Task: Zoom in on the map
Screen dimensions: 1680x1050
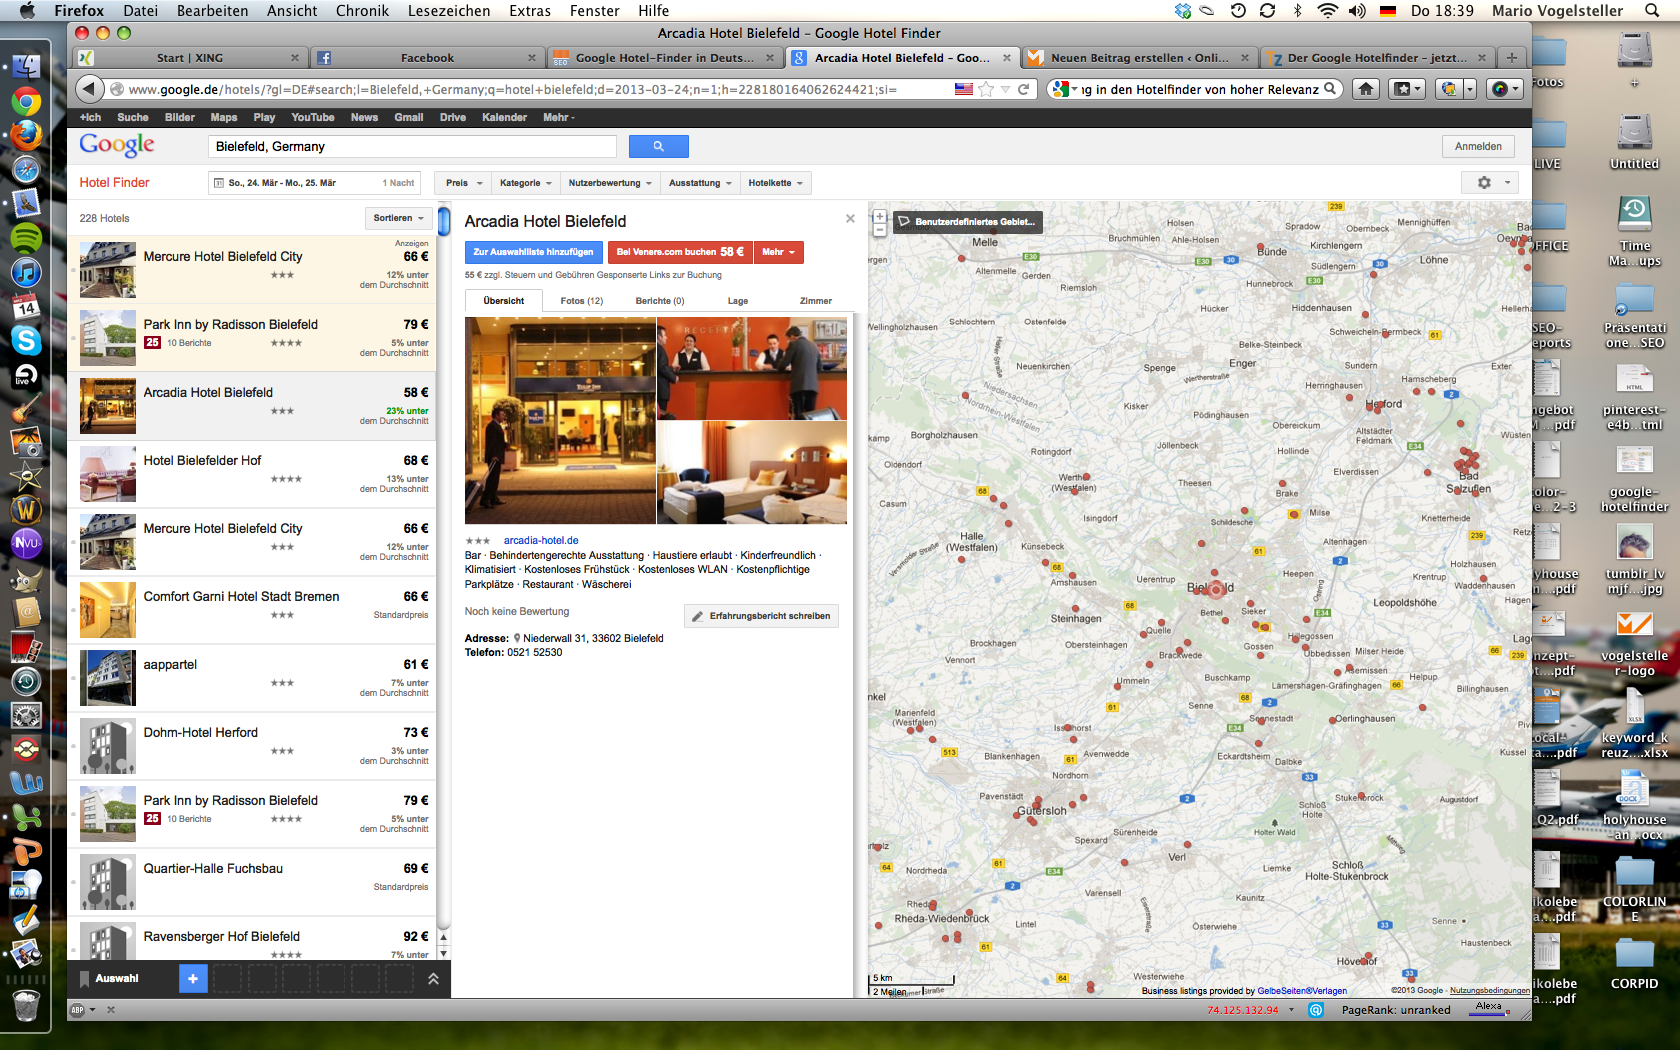Action: [879, 216]
